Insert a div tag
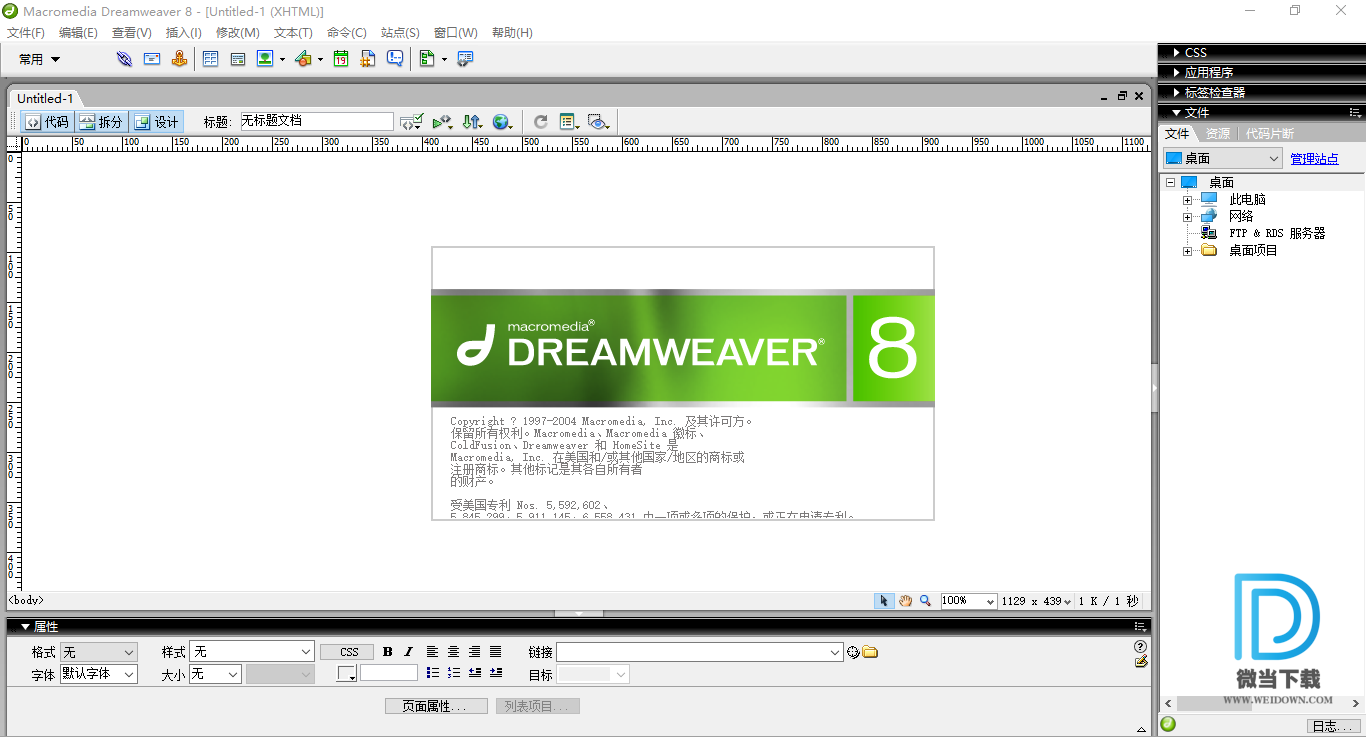 tap(238, 59)
